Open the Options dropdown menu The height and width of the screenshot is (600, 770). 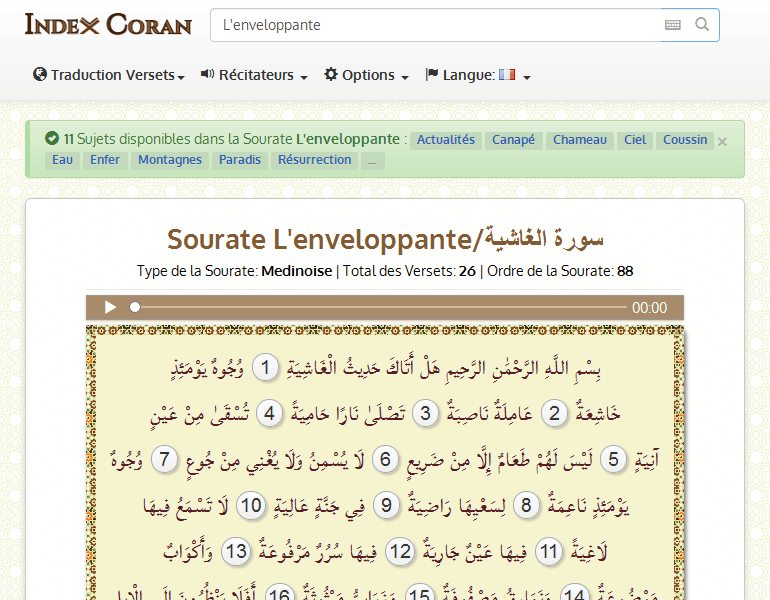366,75
